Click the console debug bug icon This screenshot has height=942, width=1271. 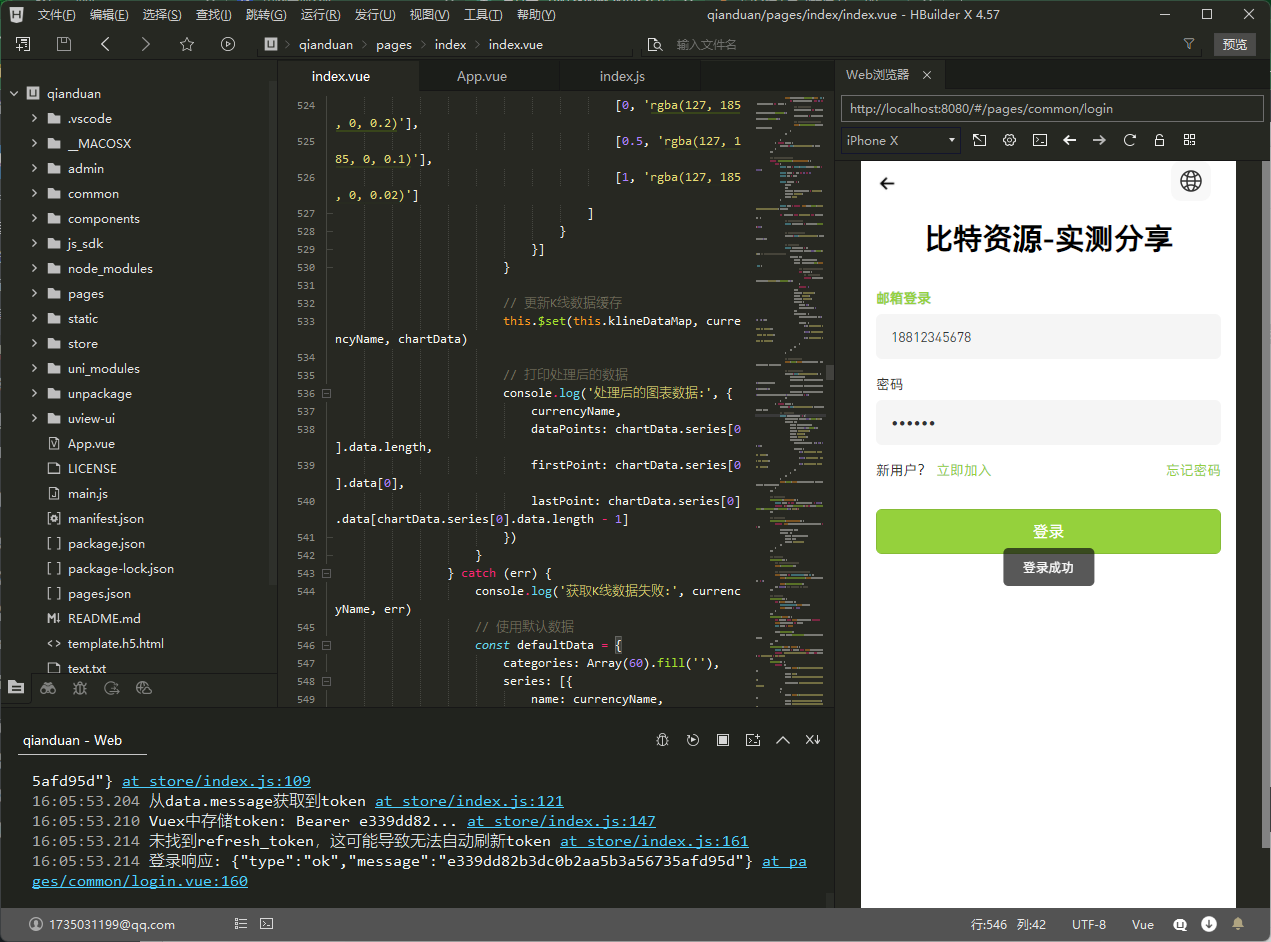click(663, 740)
